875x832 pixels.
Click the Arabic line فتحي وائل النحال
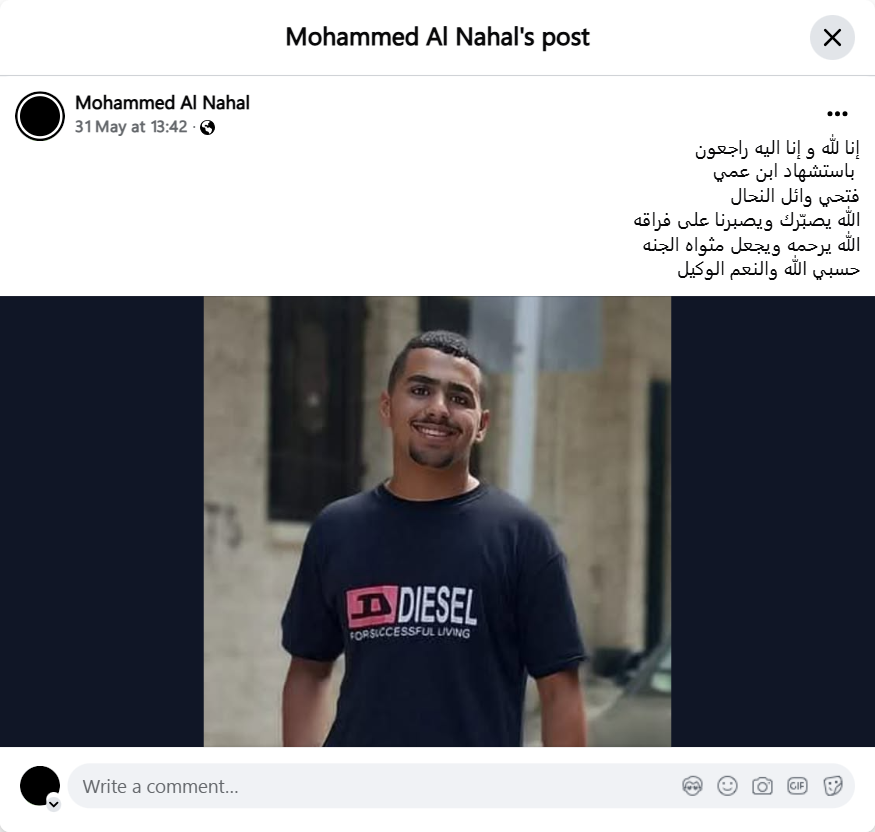tap(795, 196)
